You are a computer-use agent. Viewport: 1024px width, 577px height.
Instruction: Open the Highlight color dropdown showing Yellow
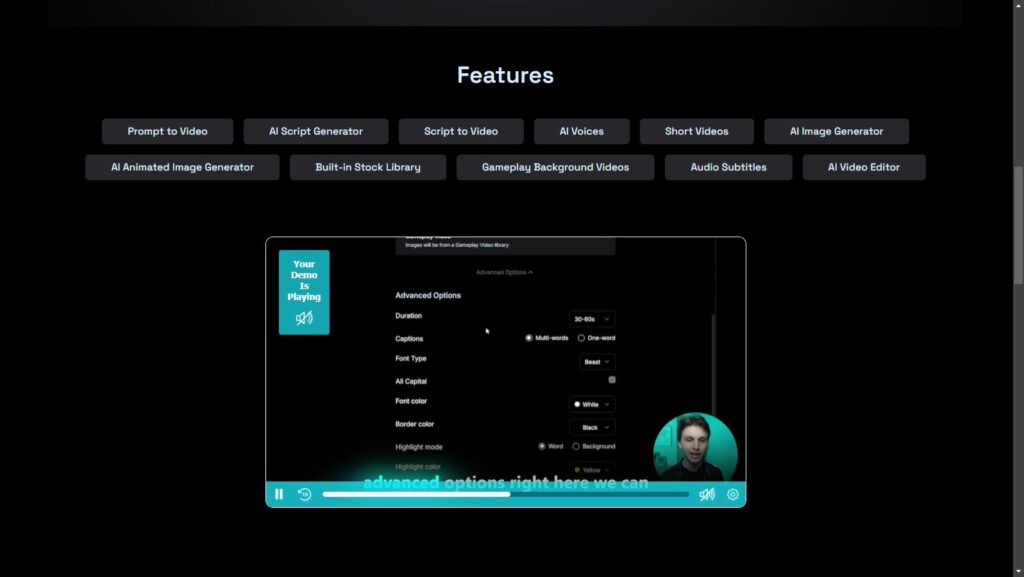[x=592, y=468]
